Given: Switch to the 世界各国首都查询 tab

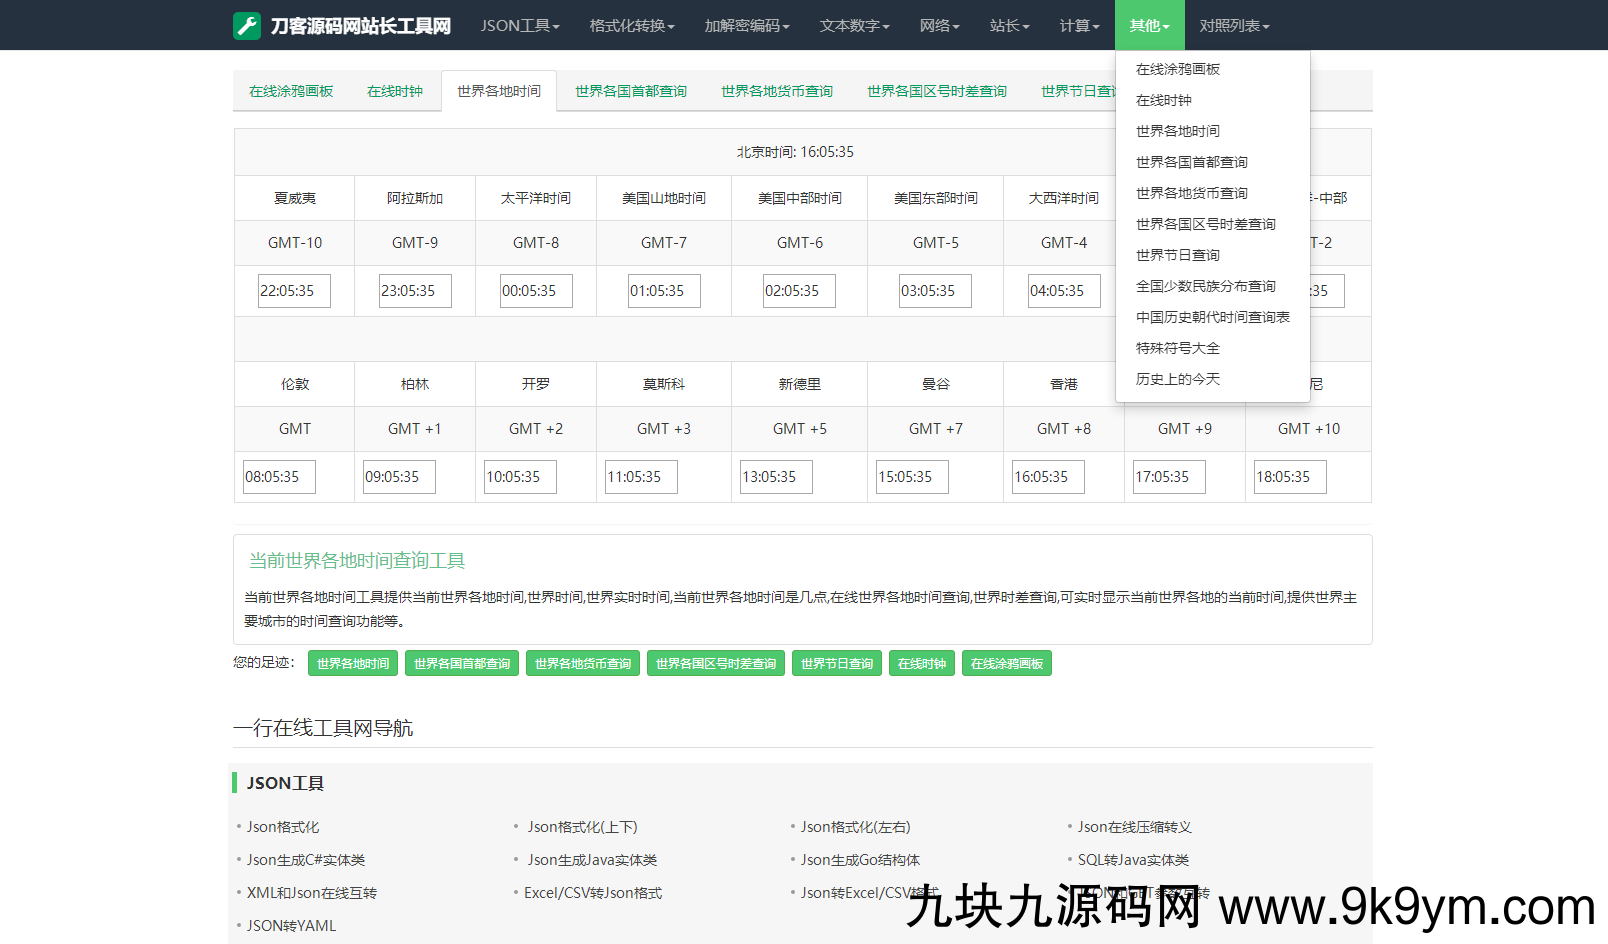Looking at the screenshot, I should [630, 91].
